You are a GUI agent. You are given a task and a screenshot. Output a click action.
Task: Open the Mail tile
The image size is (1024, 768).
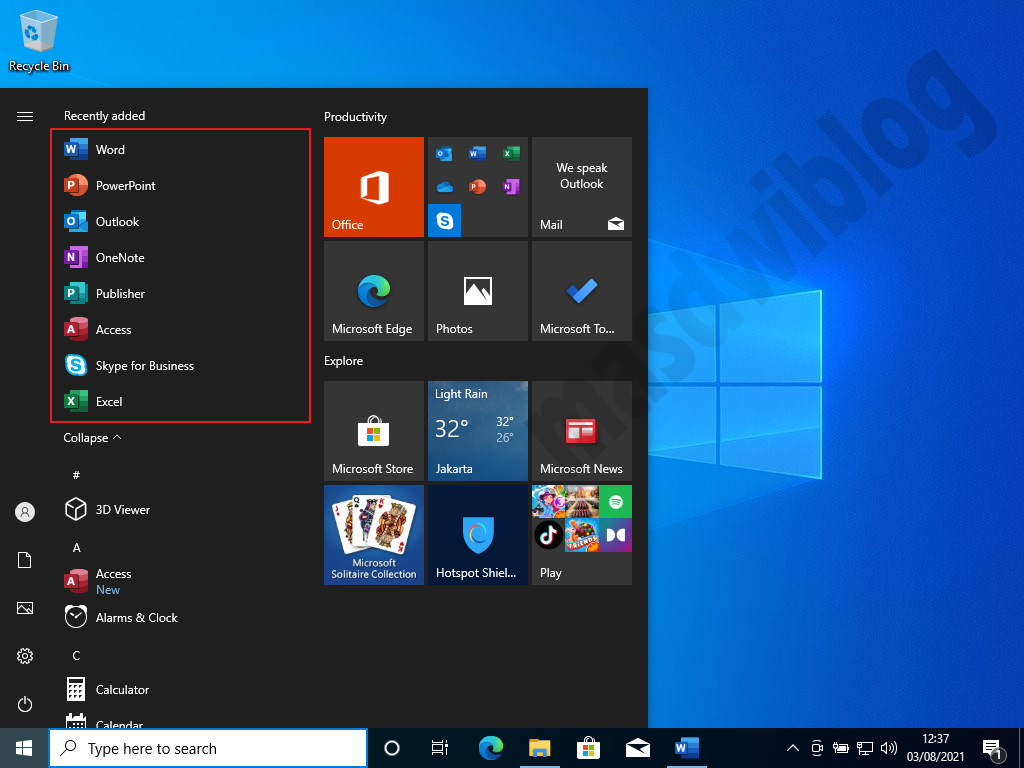(x=582, y=187)
